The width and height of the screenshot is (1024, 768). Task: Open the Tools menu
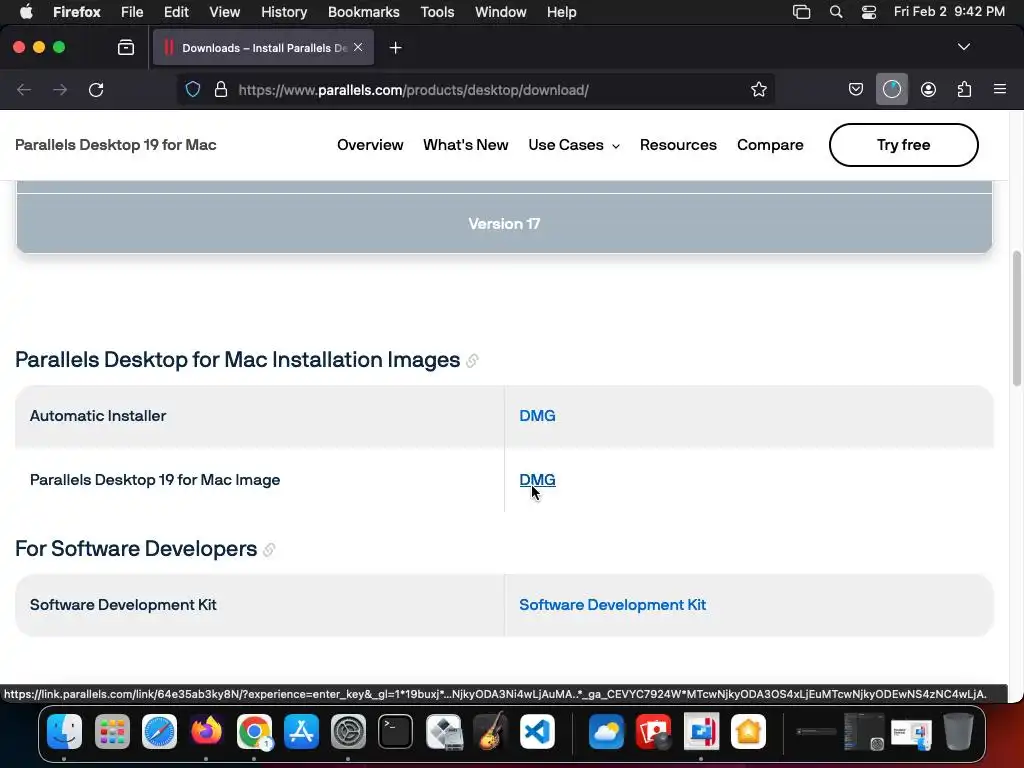437,12
